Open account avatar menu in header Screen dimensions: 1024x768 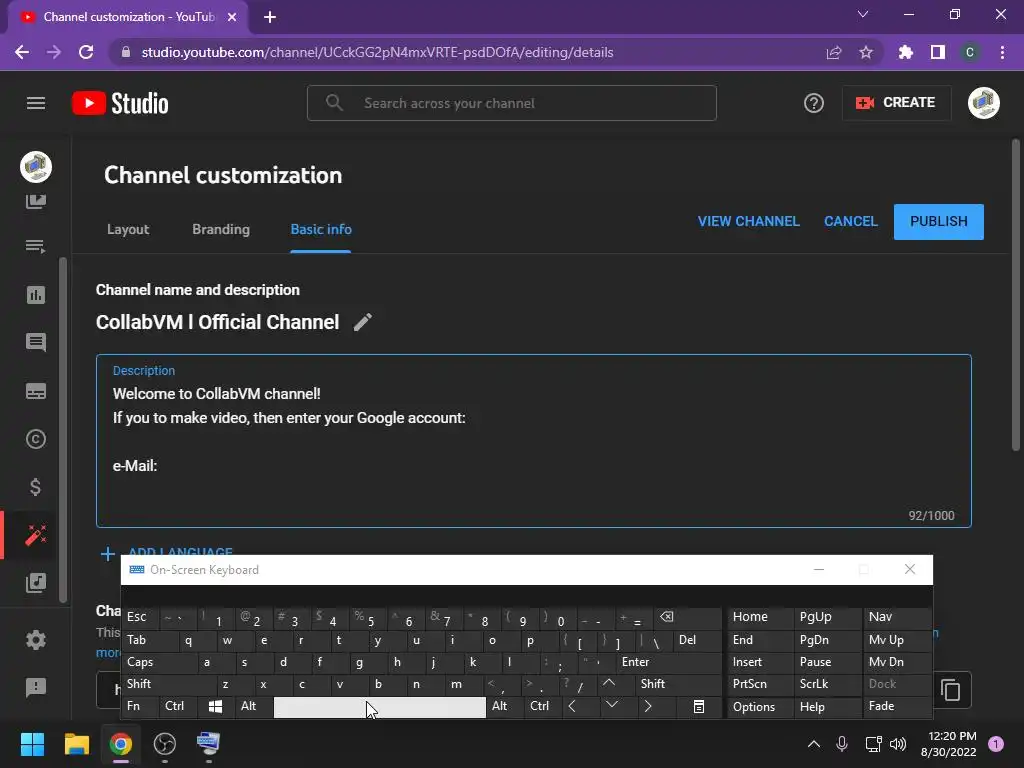coord(984,103)
